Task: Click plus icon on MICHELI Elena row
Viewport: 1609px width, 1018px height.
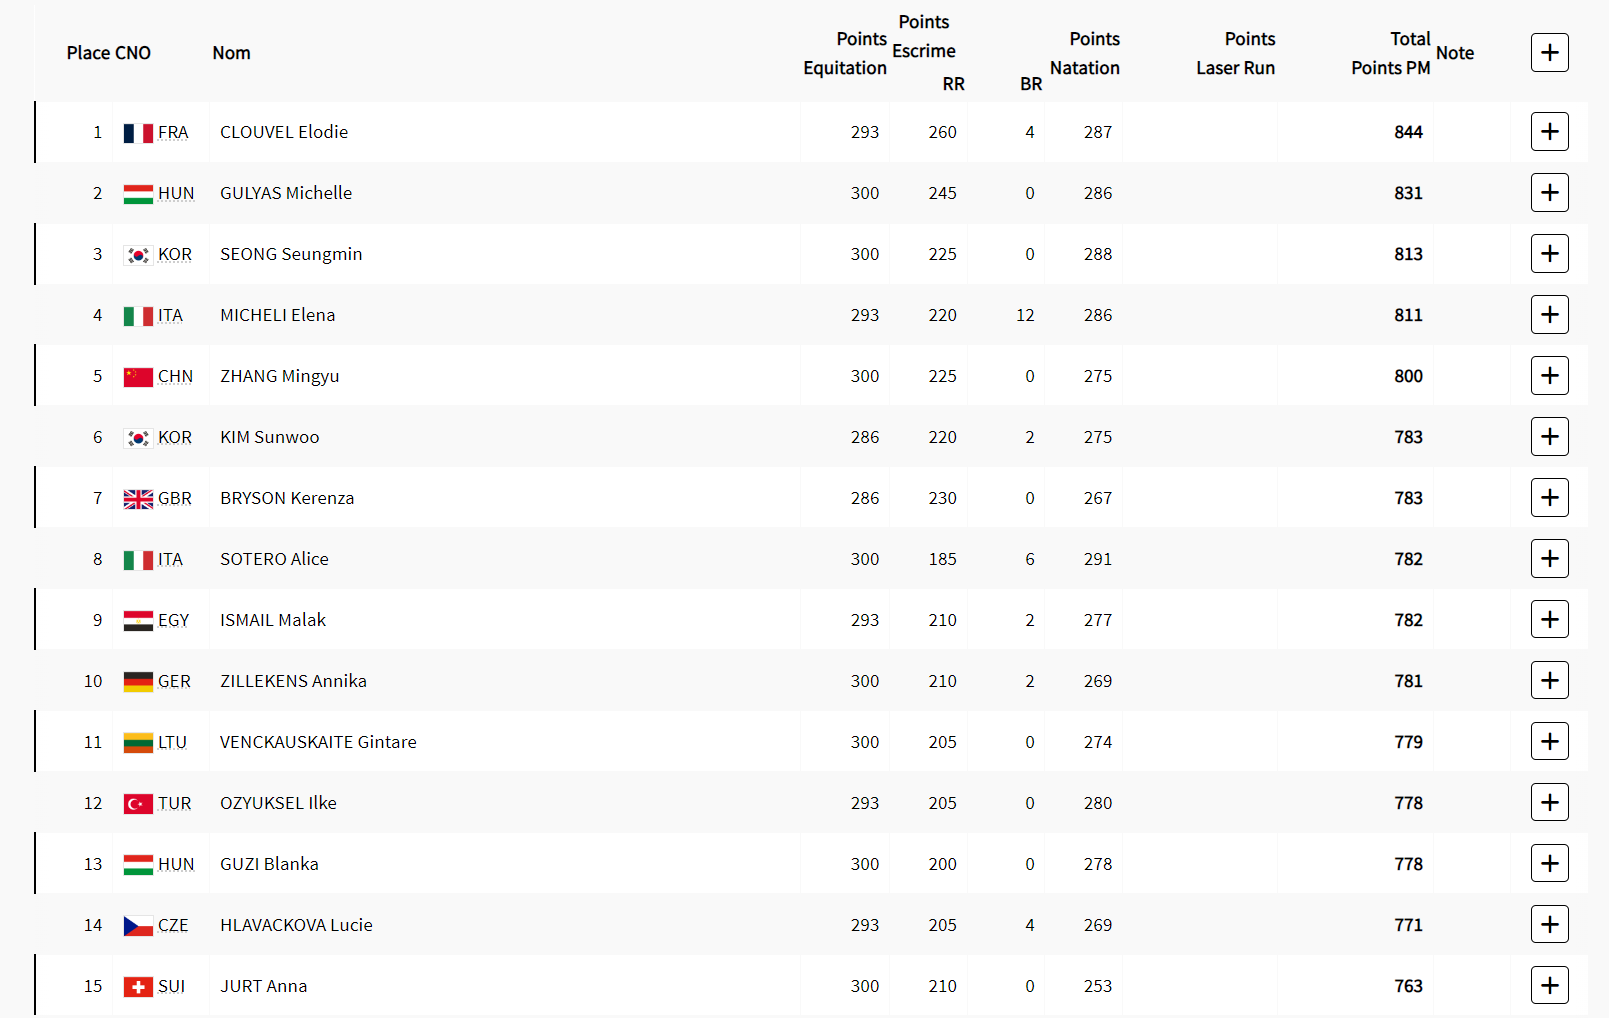Action: 1549,315
